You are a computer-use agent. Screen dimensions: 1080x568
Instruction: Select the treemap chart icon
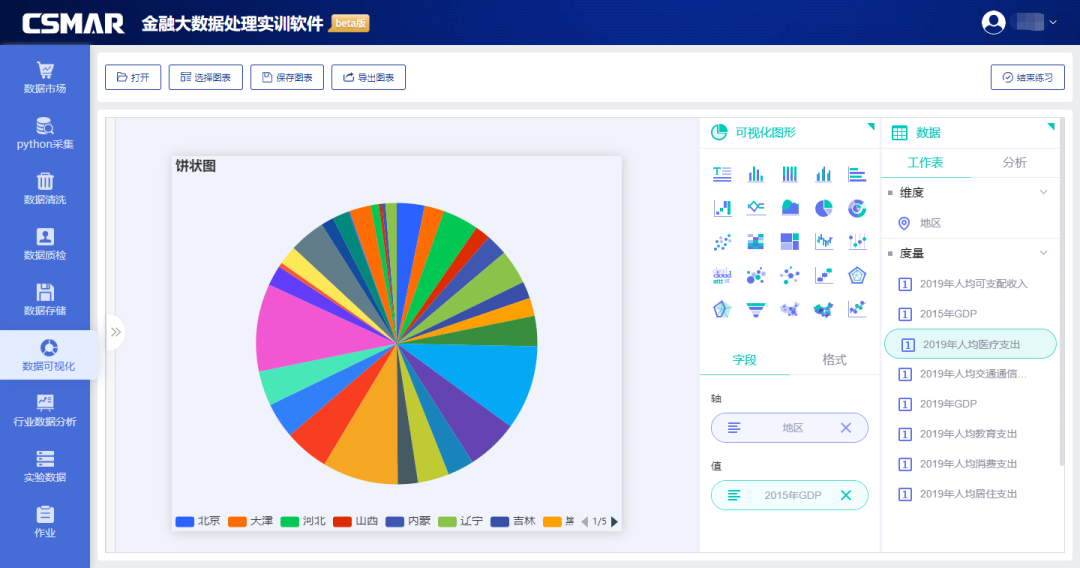789,241
